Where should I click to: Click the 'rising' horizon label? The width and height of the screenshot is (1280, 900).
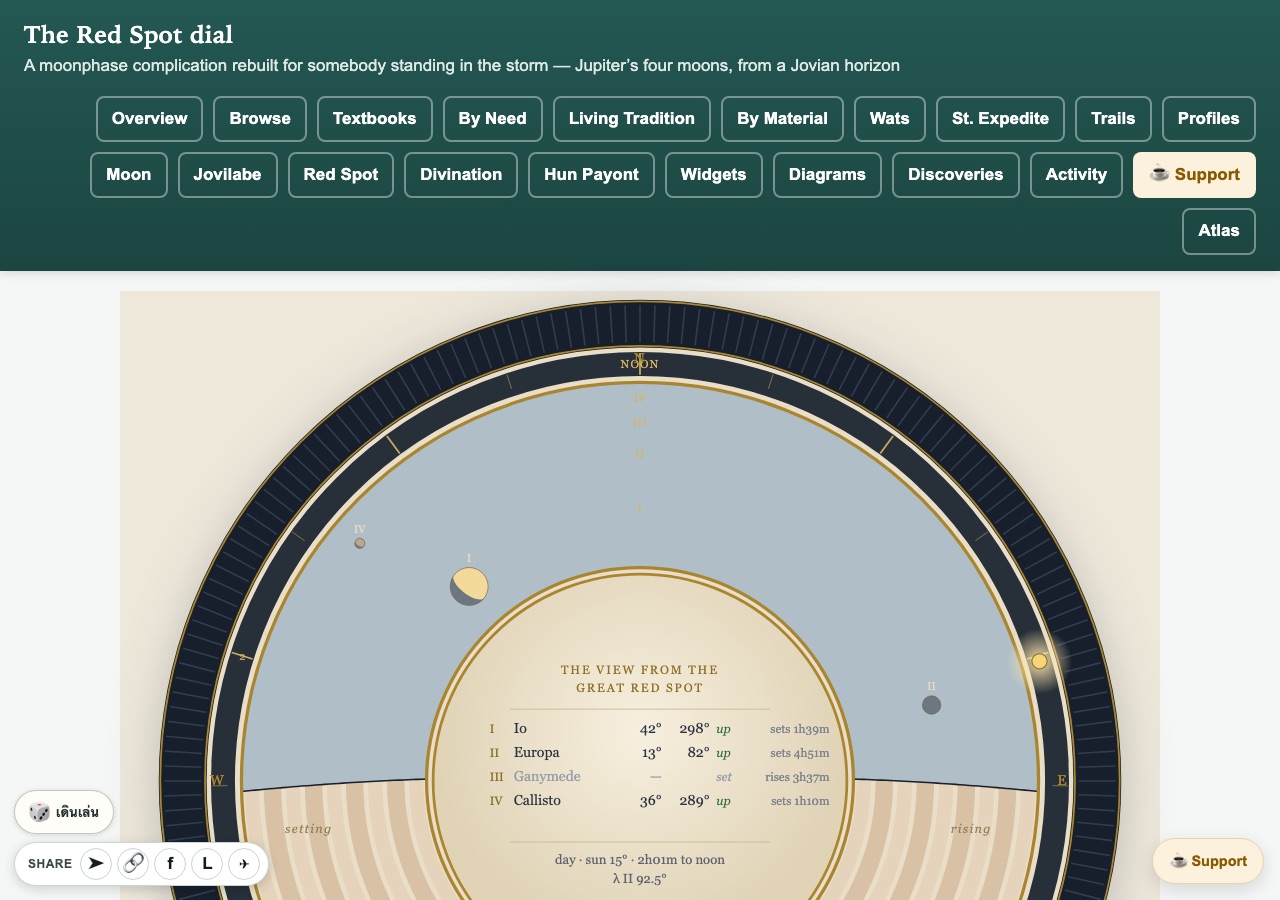point(971,829)
